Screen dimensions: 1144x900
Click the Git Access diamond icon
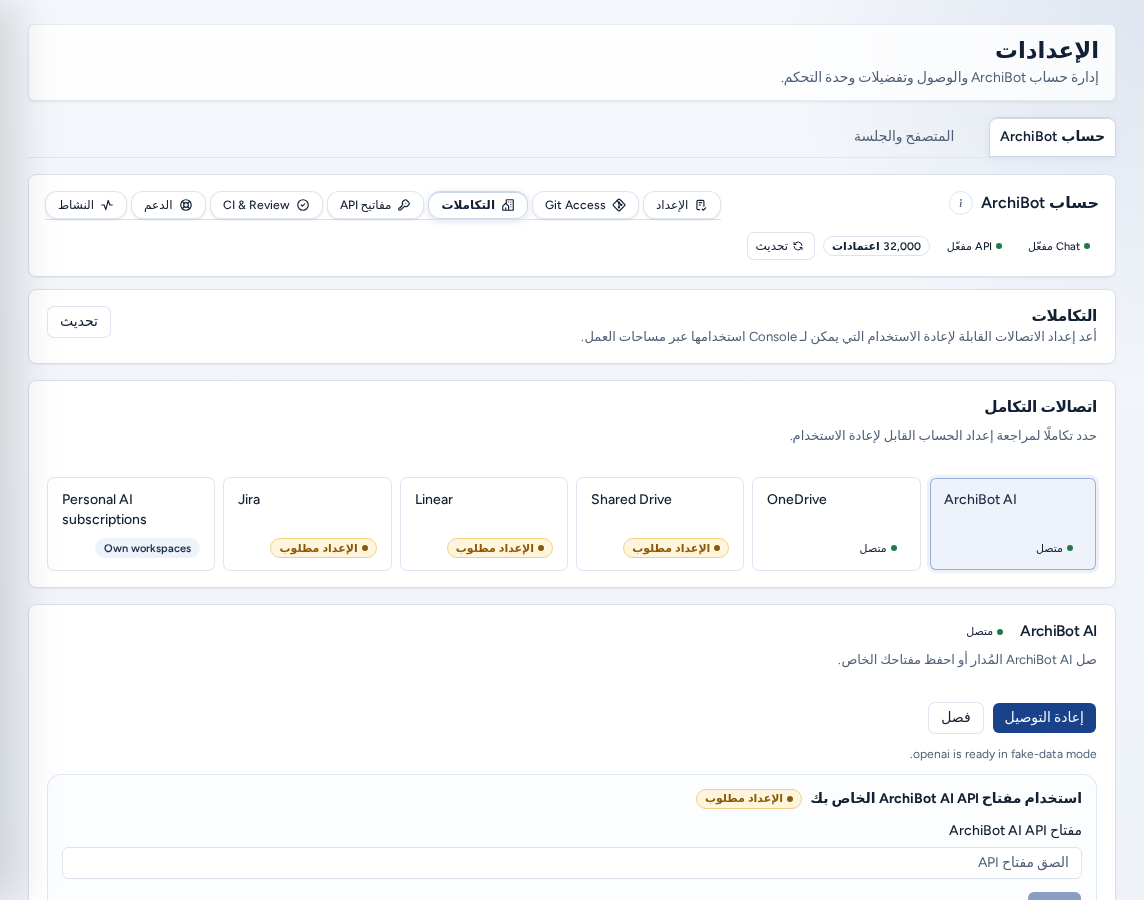[619, 205]
